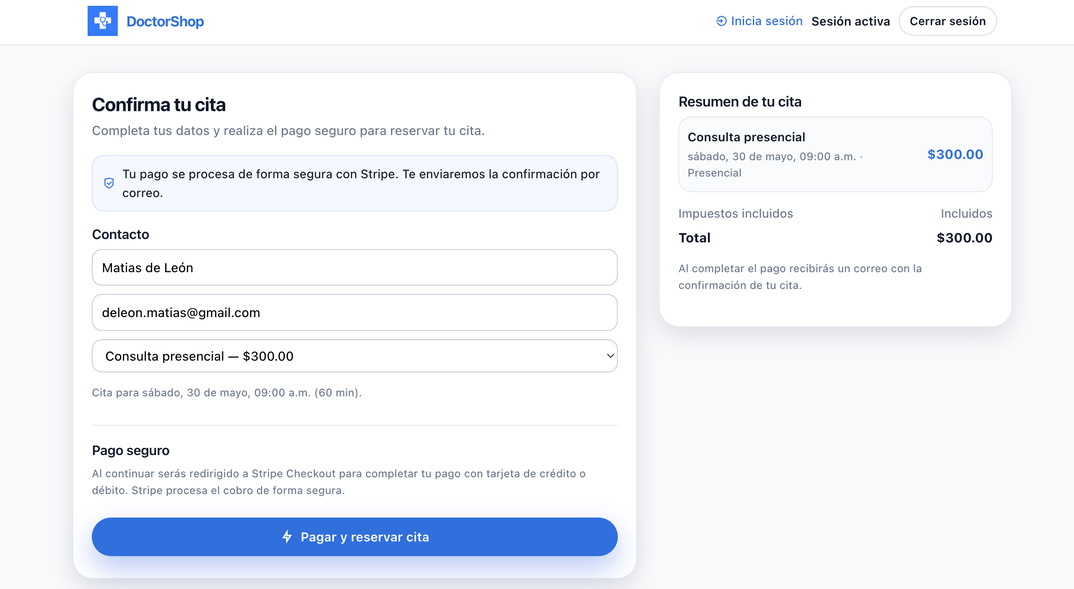Screen dimensions: 1074x589
Task: Click Pagar y reservar cita button
Action: (355, 537)
